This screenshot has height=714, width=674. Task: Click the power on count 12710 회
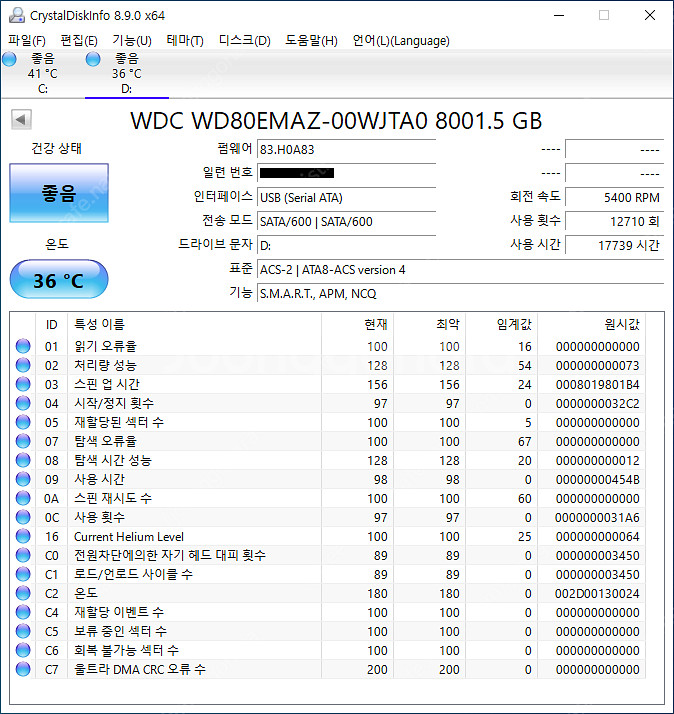pos(614,222)
